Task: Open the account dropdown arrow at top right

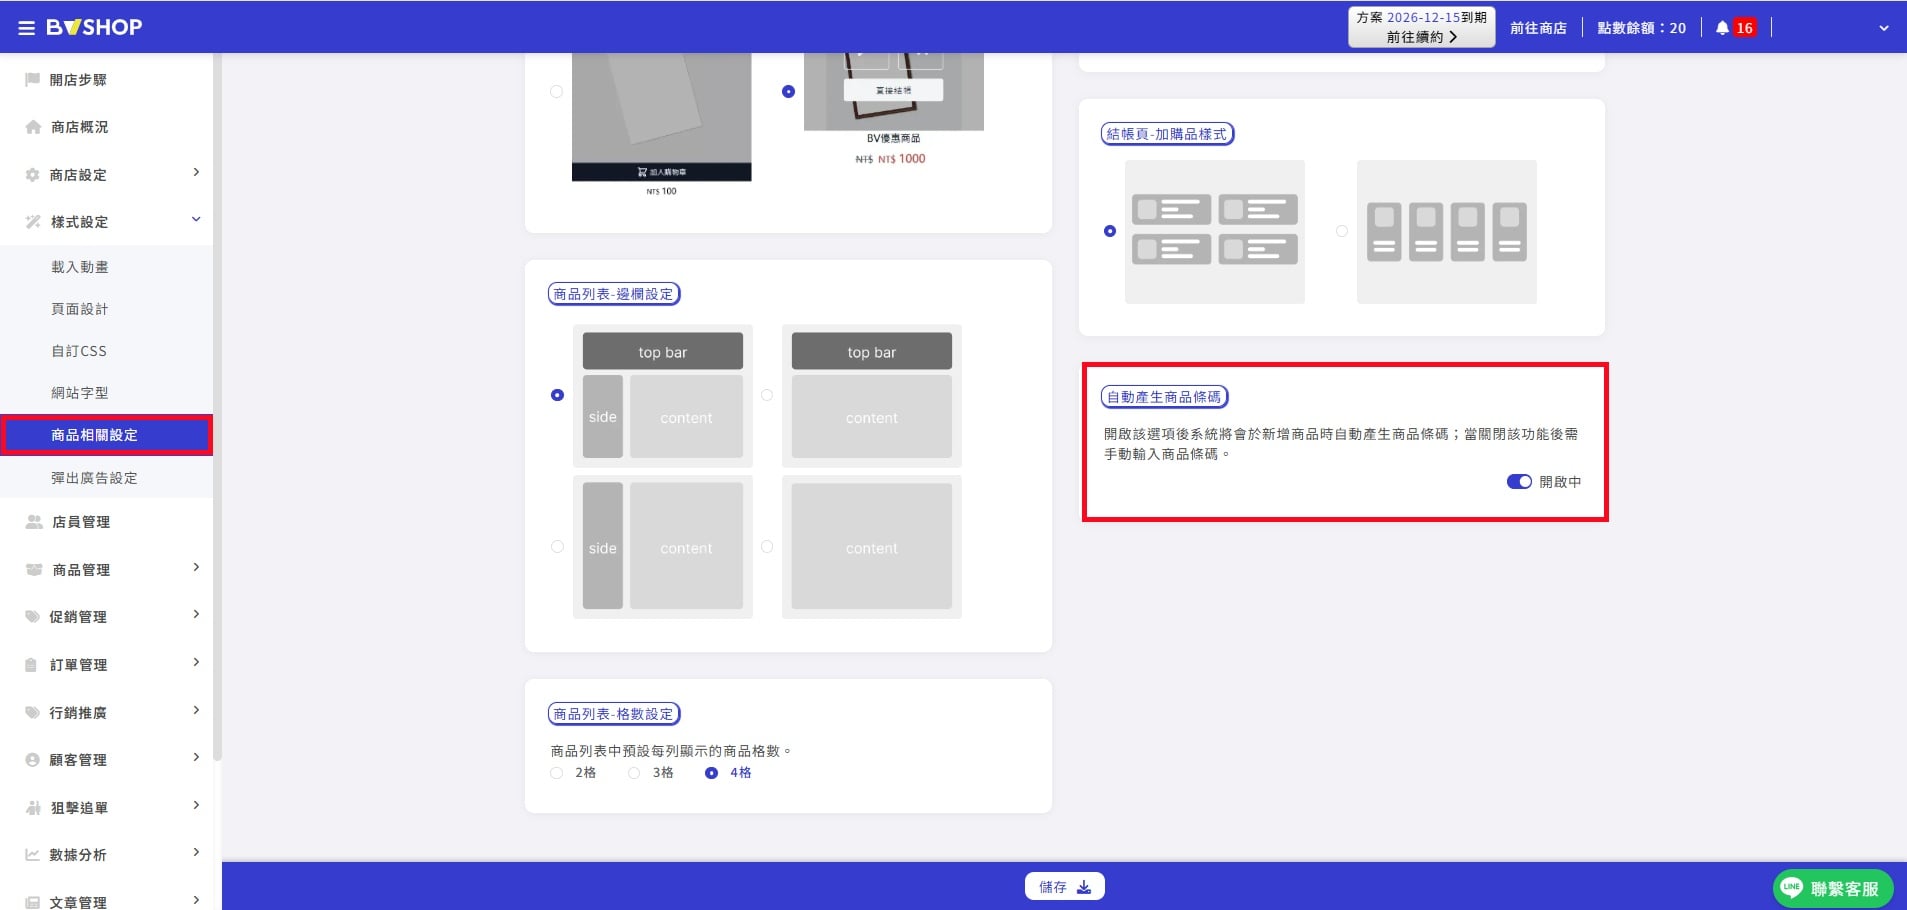Action: tap(1884, 28)
